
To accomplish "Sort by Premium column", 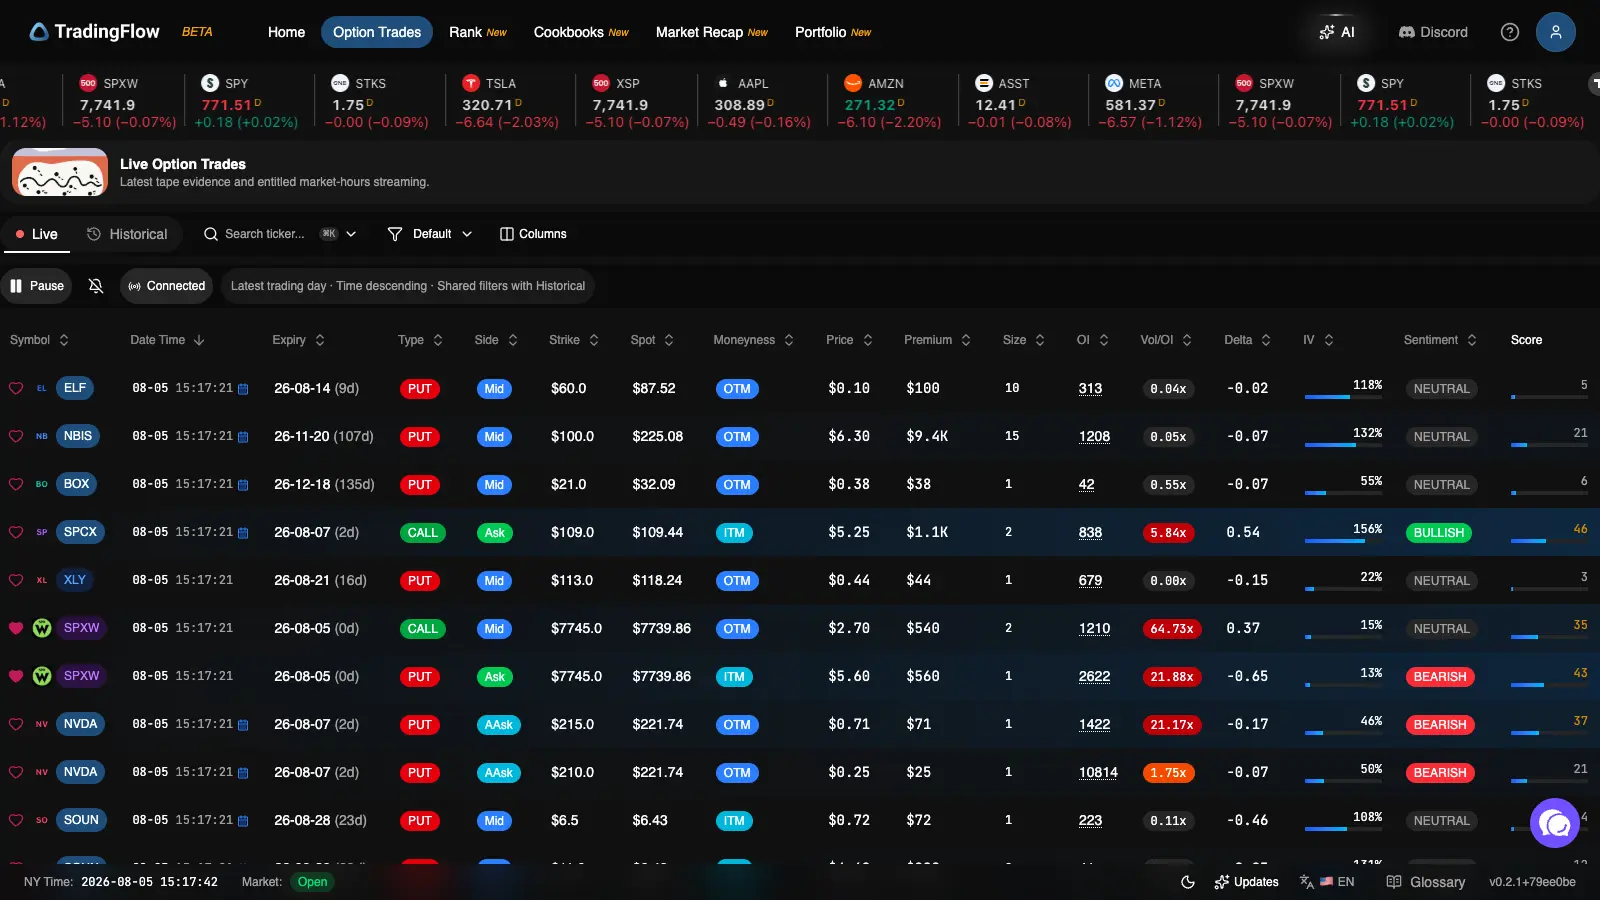I will (x=938, y=340).
